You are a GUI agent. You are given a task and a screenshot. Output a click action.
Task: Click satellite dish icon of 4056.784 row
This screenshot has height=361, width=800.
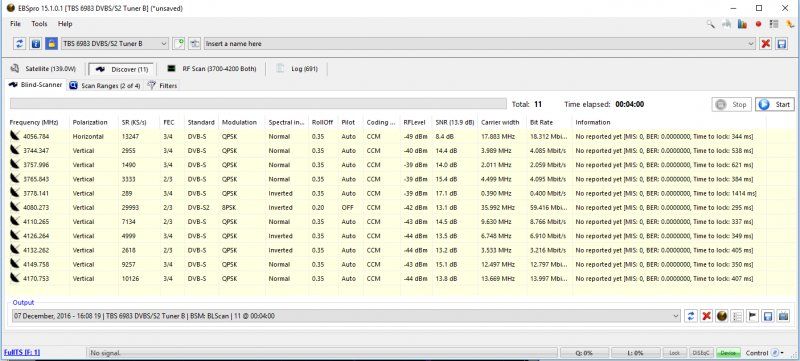pos(15,136)
